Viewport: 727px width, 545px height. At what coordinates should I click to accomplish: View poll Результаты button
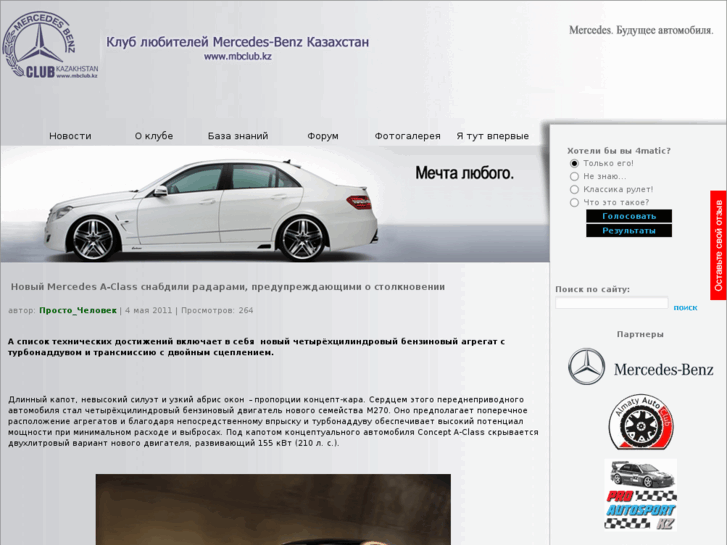pos(629,231)
